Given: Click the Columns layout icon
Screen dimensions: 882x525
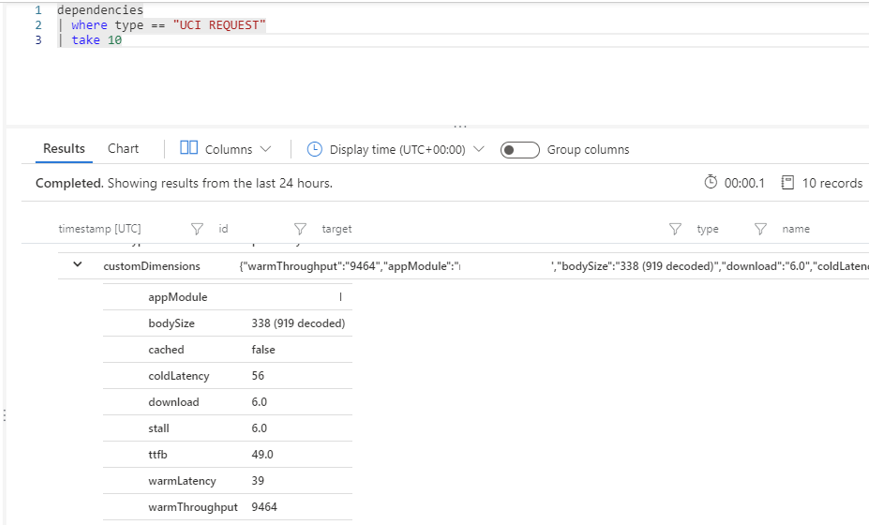Looking at the screenshot, I should [x=188, y=148].
